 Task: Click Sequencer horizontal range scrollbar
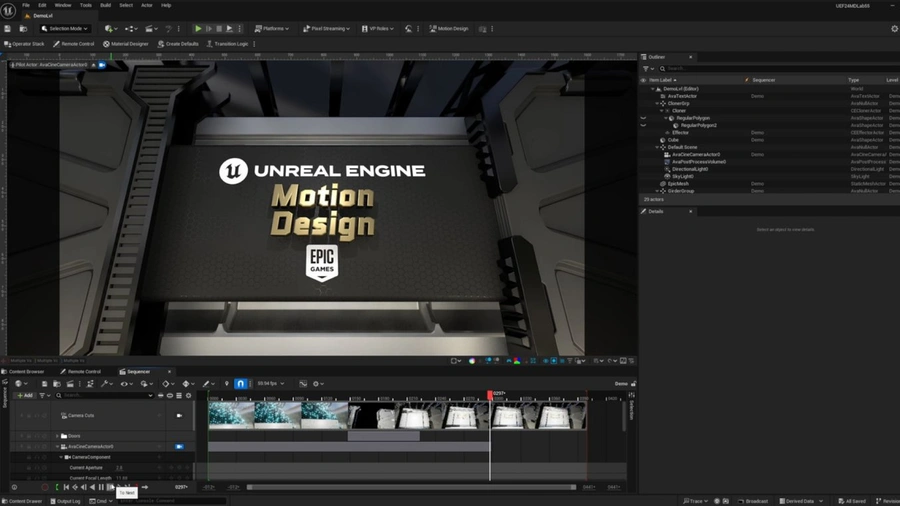[x=412, y=487]
